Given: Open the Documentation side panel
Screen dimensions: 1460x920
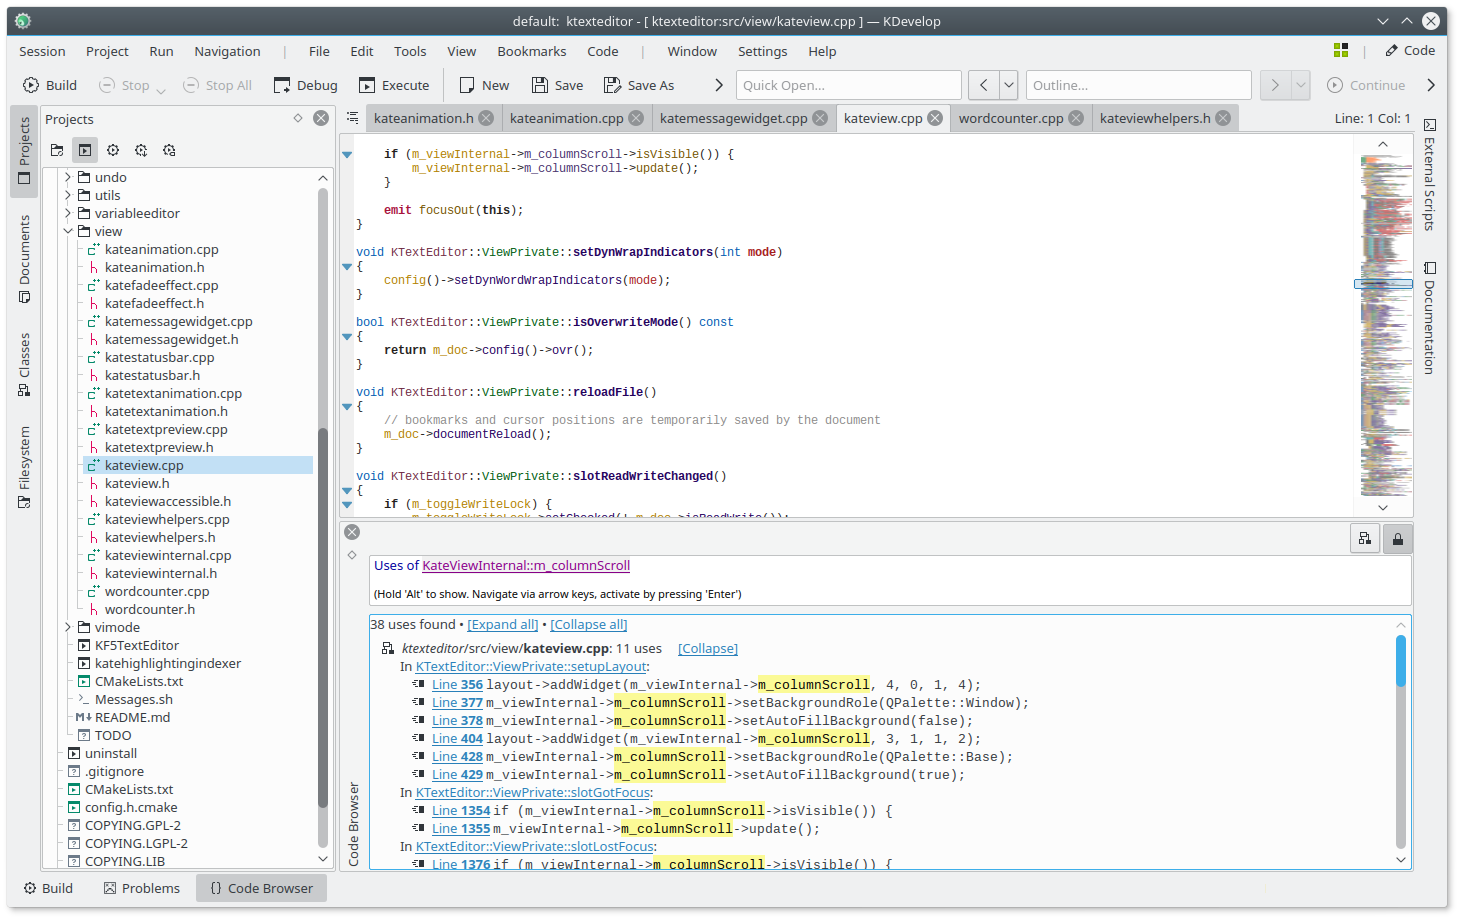Looking at the screenshot, I should click(x=1429, y=318).
